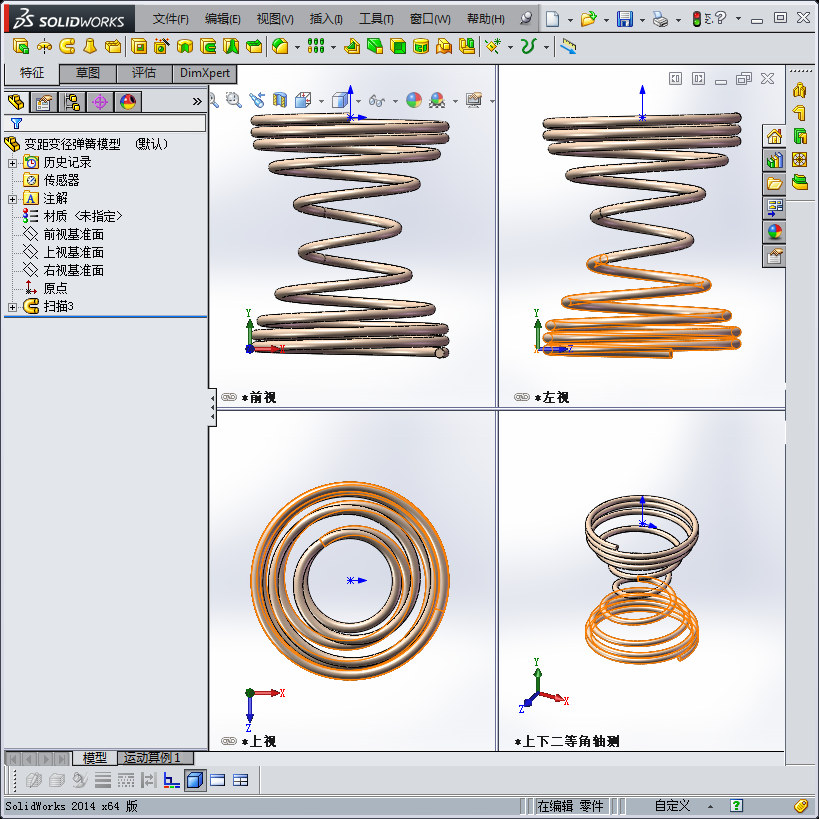Select the Lofted Cut tool

point(231,46)
